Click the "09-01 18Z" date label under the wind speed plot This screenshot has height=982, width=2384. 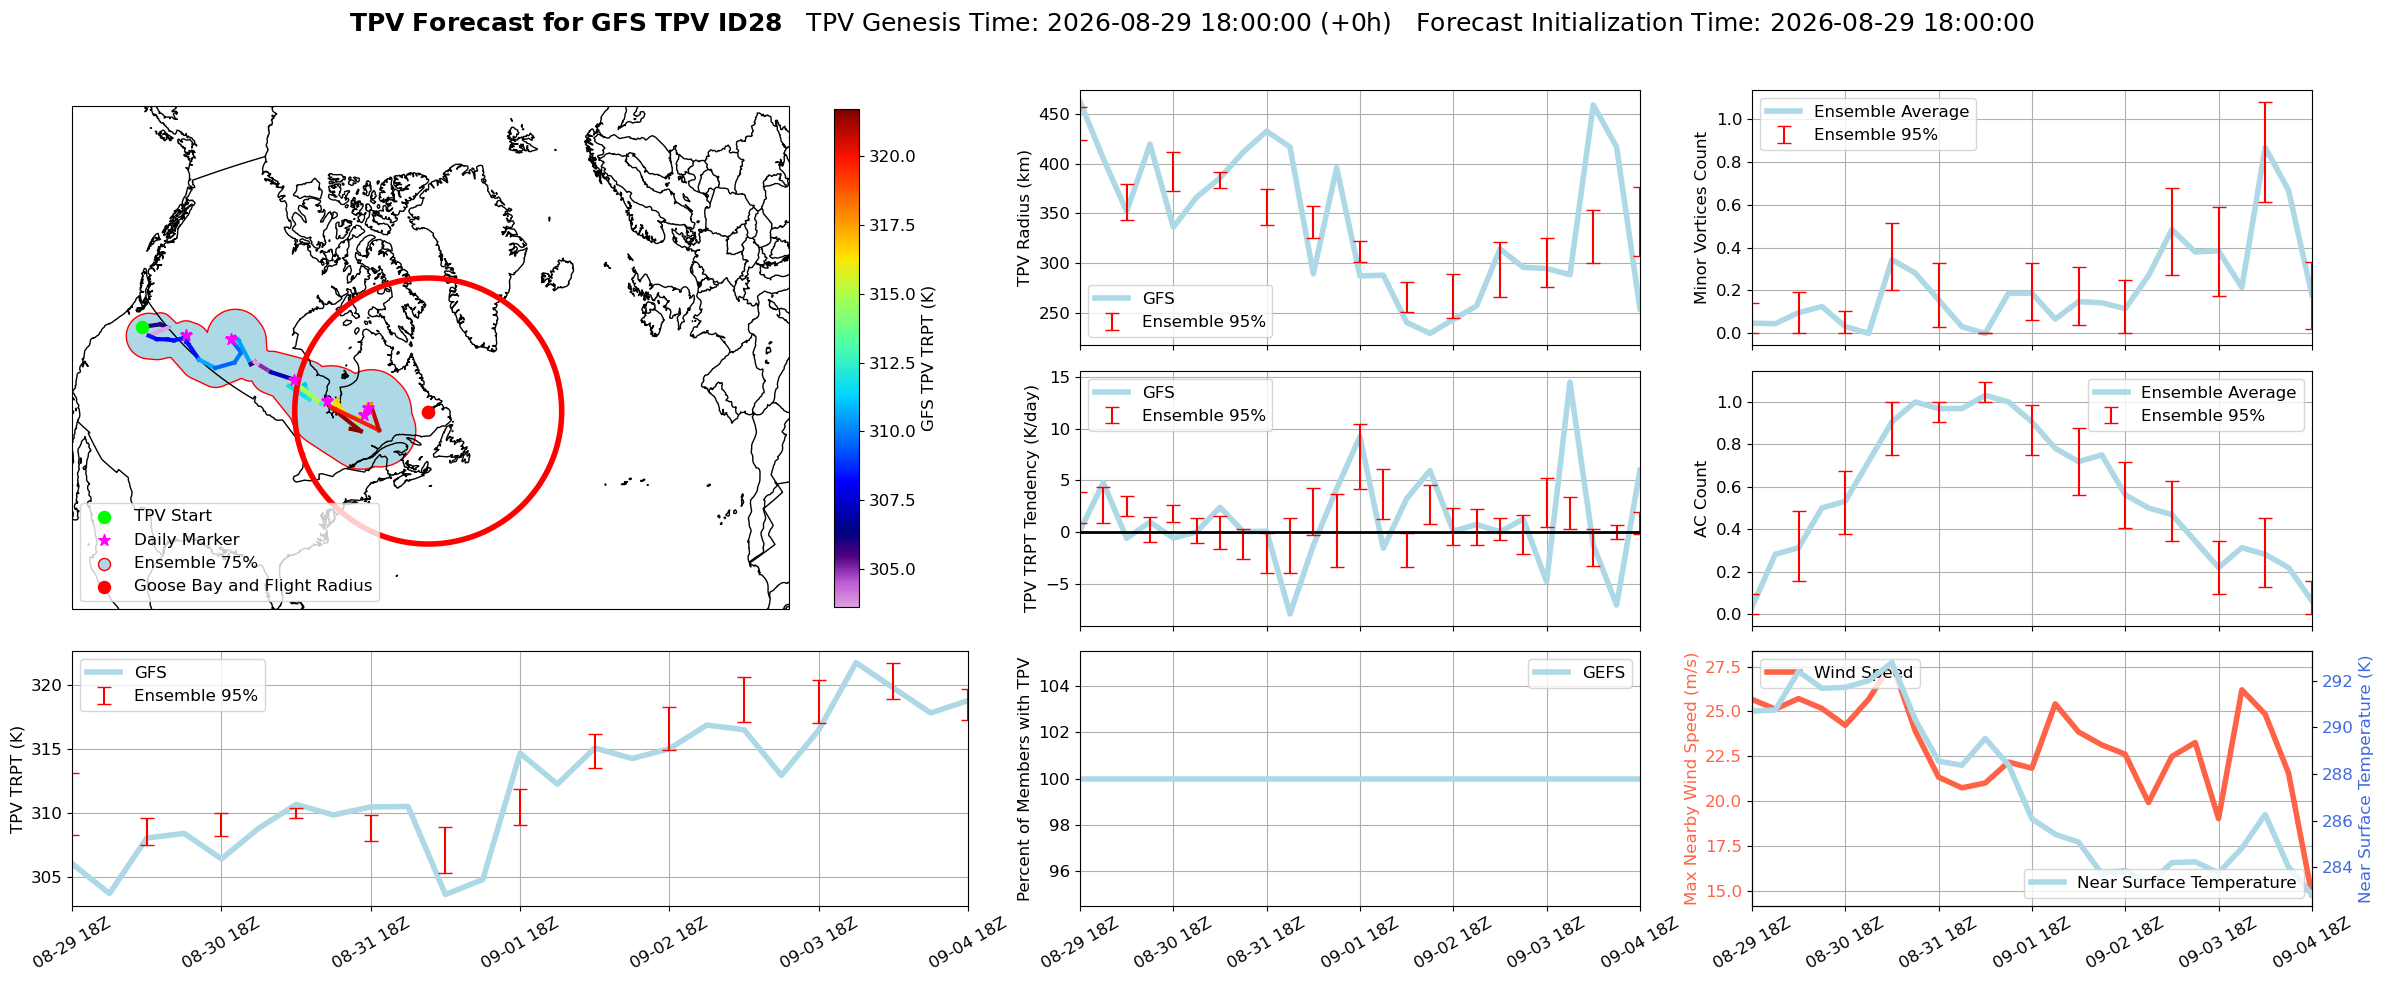[2030, 944]
